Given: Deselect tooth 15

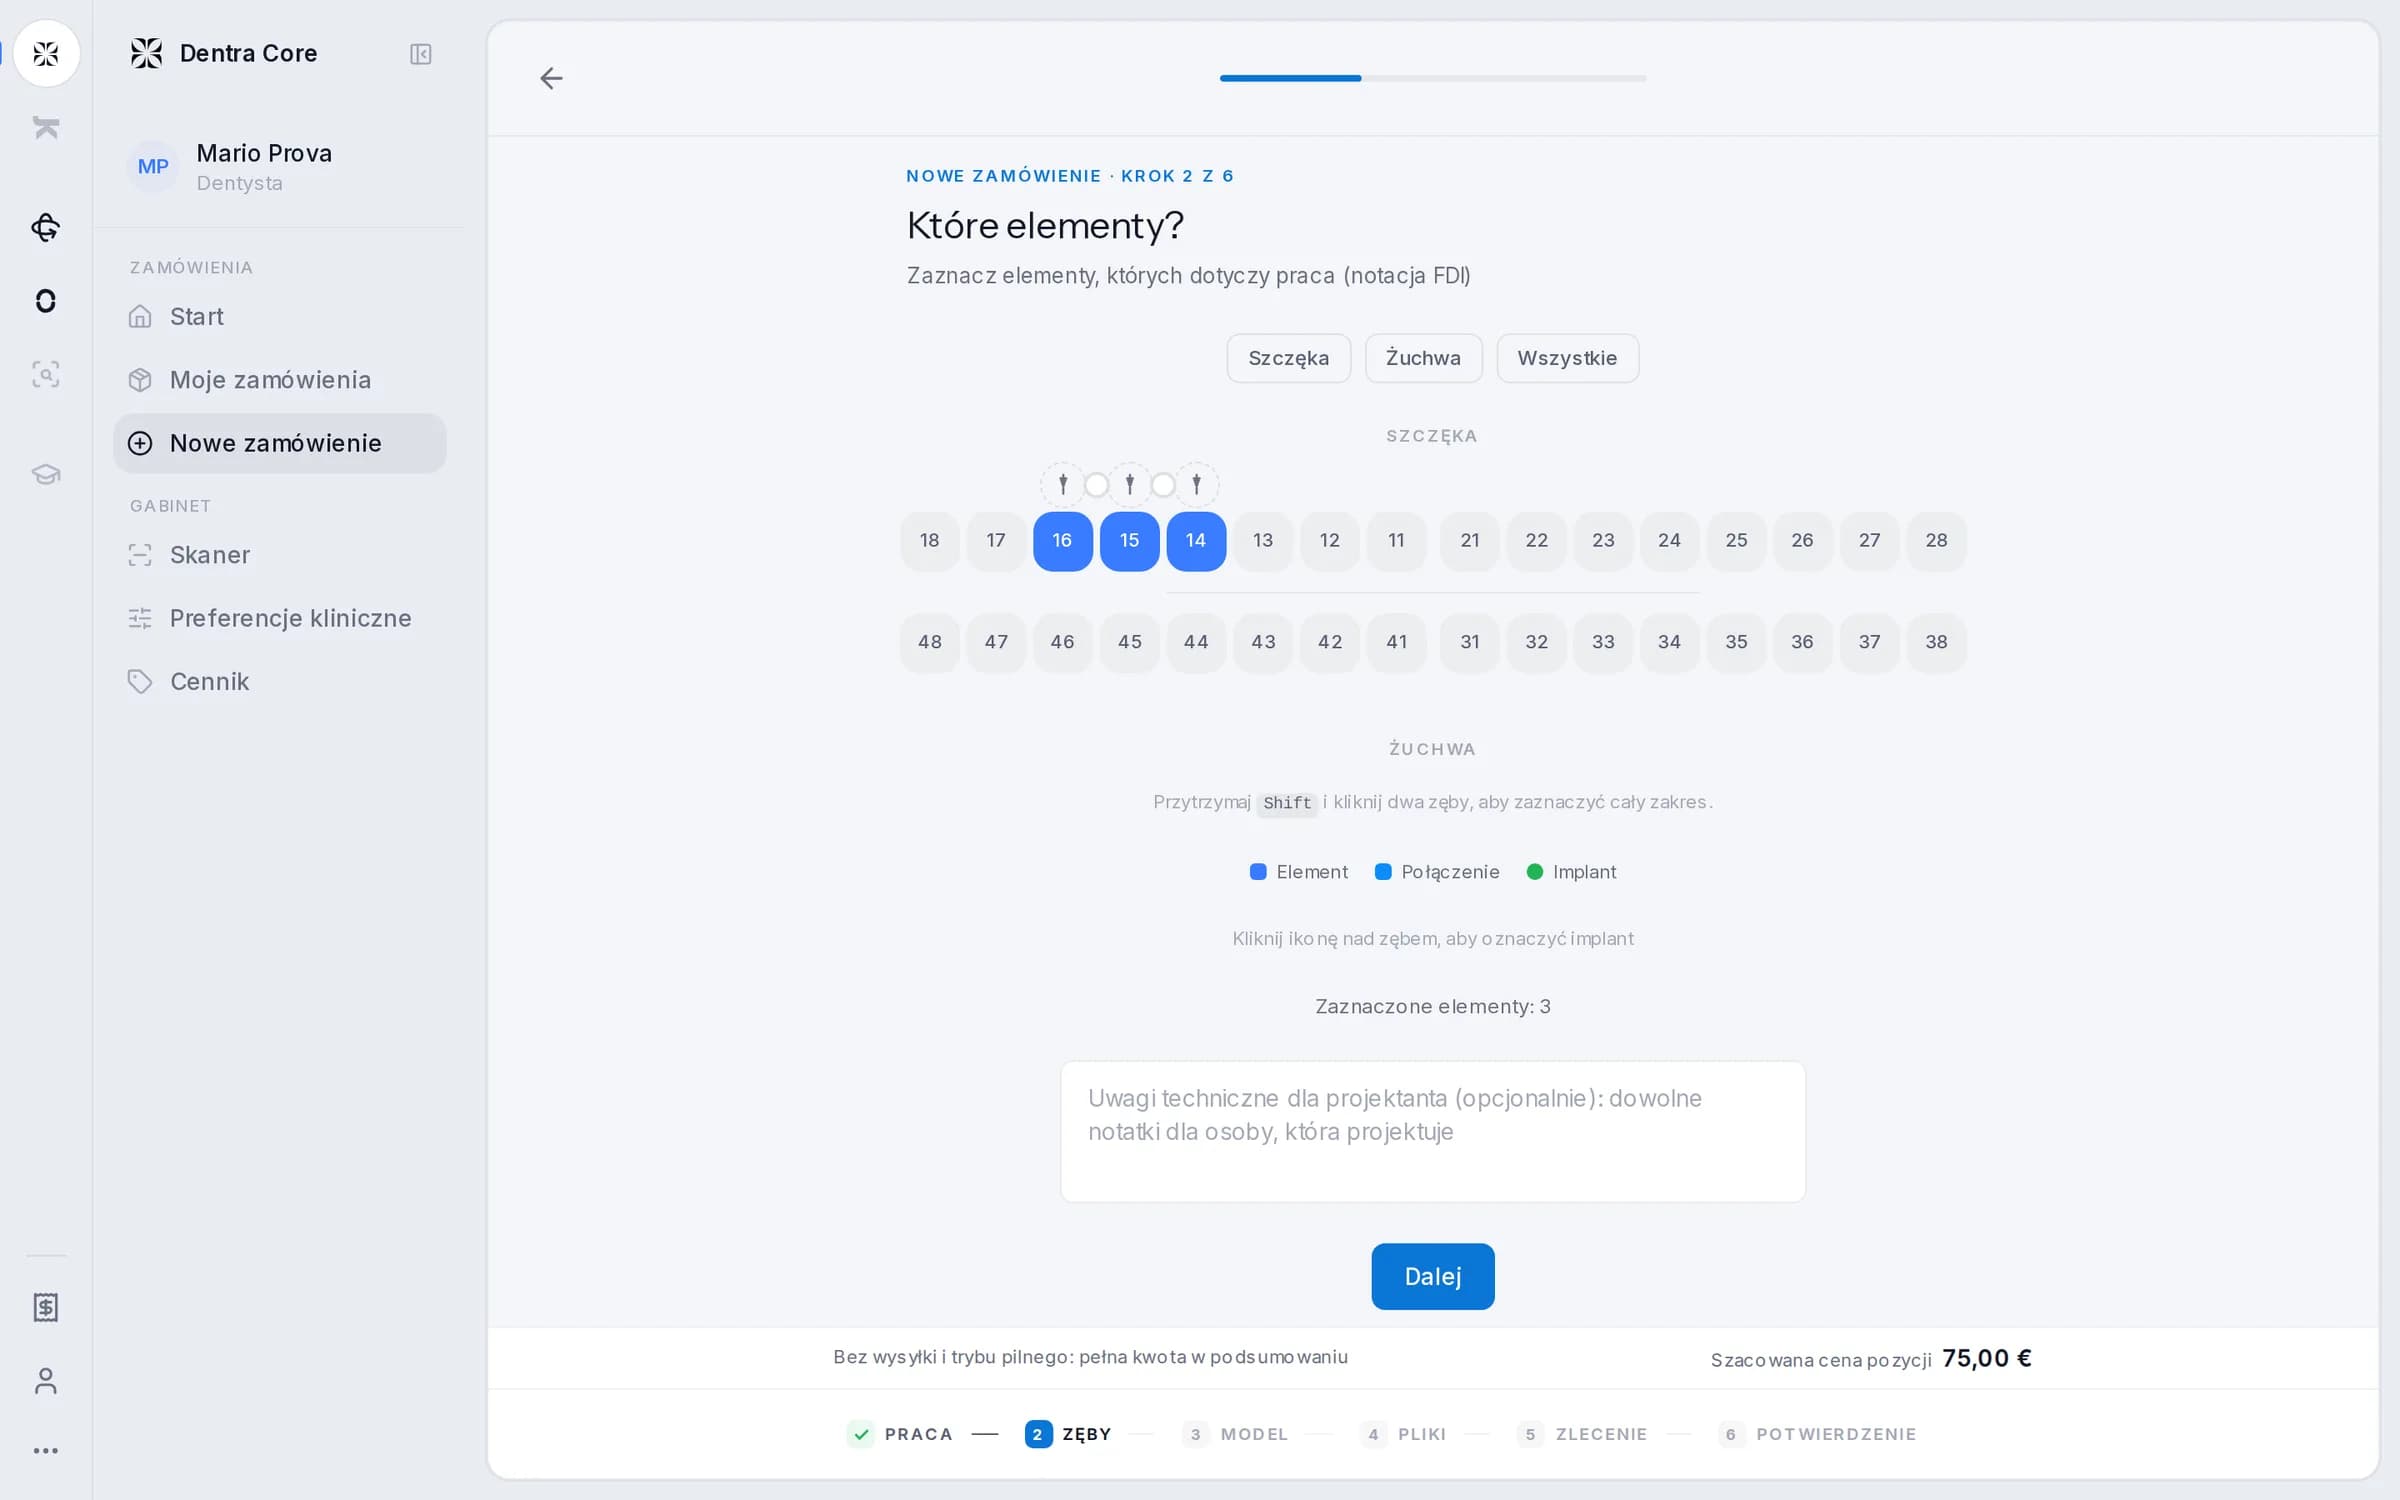Looking at the screenshot, I should [1129, 541].
